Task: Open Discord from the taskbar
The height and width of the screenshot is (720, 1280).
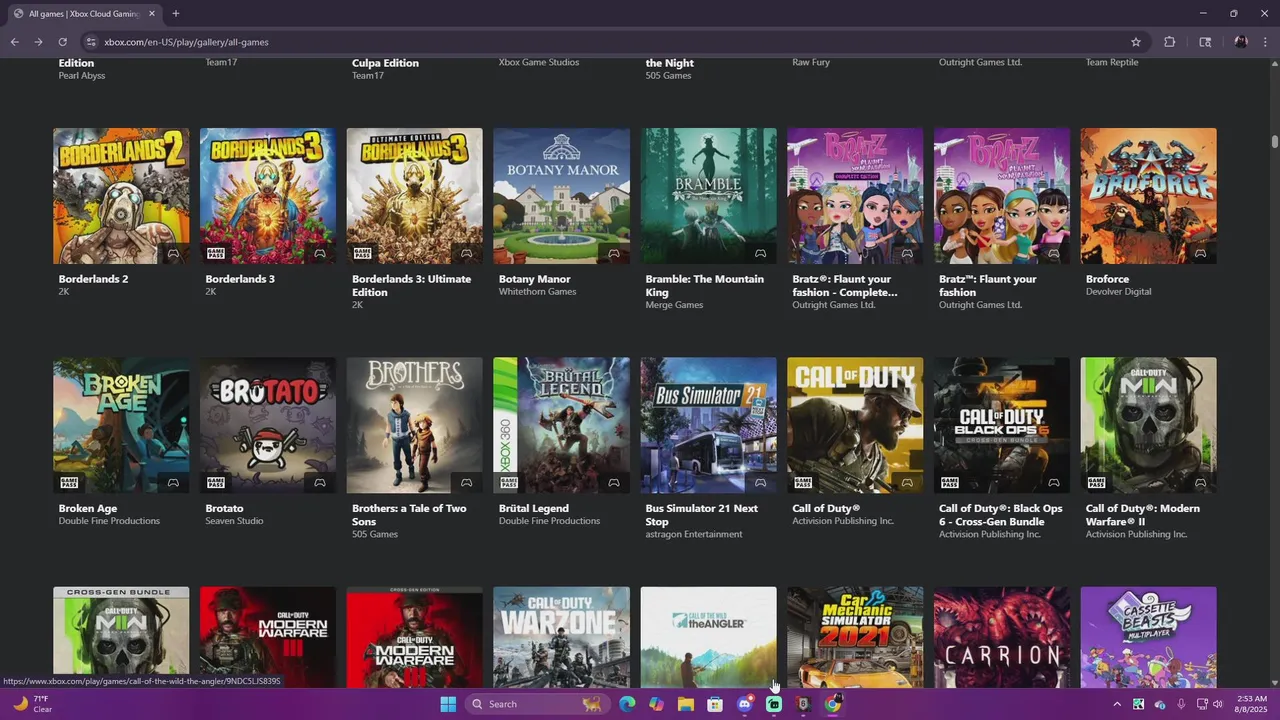Action: click(744, 704)
